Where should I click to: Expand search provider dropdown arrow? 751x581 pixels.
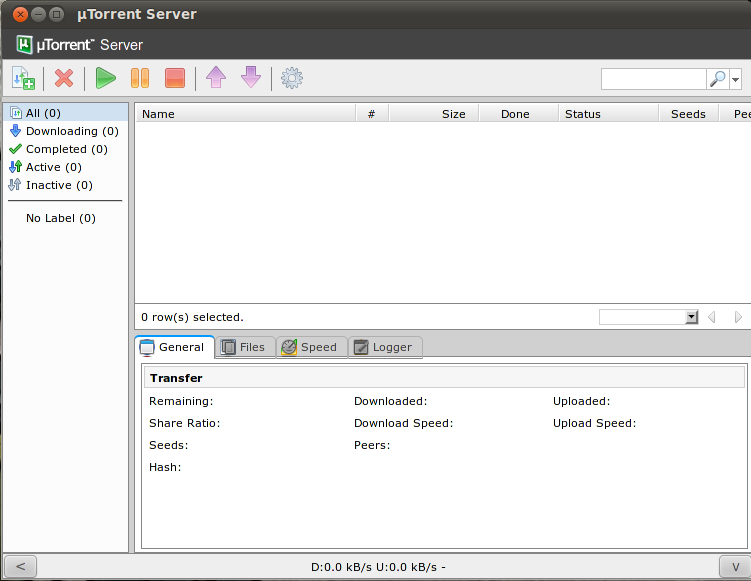(x=735, y=80)
